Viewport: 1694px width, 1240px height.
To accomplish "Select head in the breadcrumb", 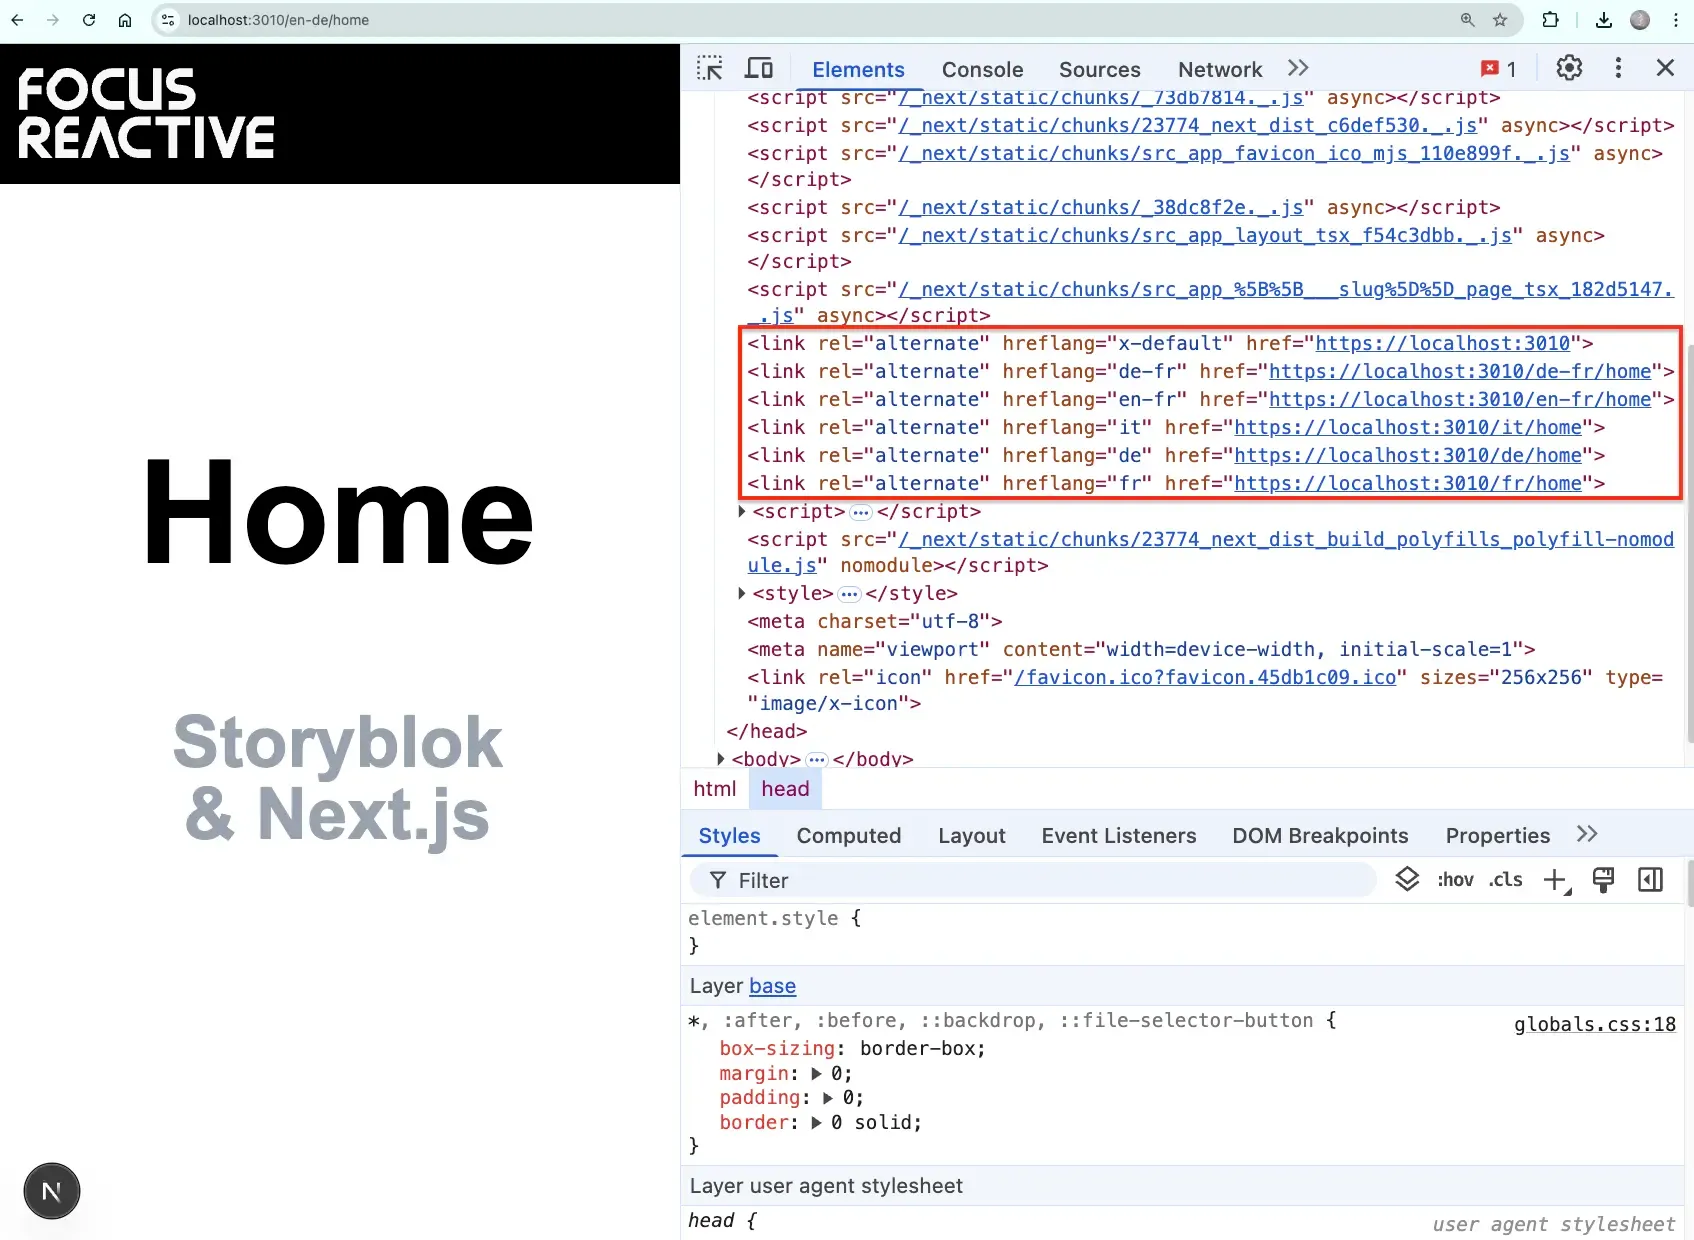I will pos(785,789).
